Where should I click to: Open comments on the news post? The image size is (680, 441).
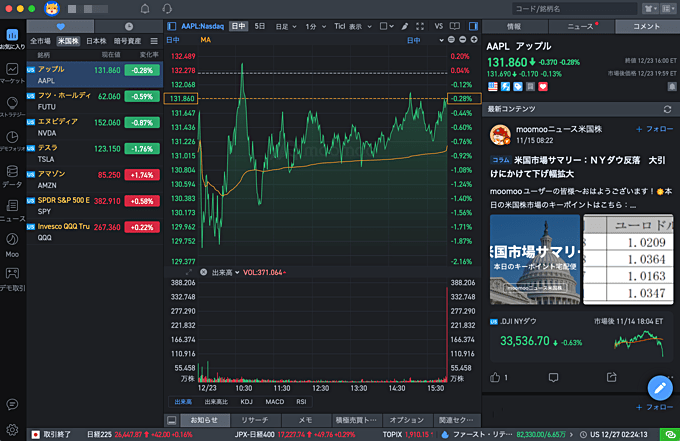[x=553, y=377]
